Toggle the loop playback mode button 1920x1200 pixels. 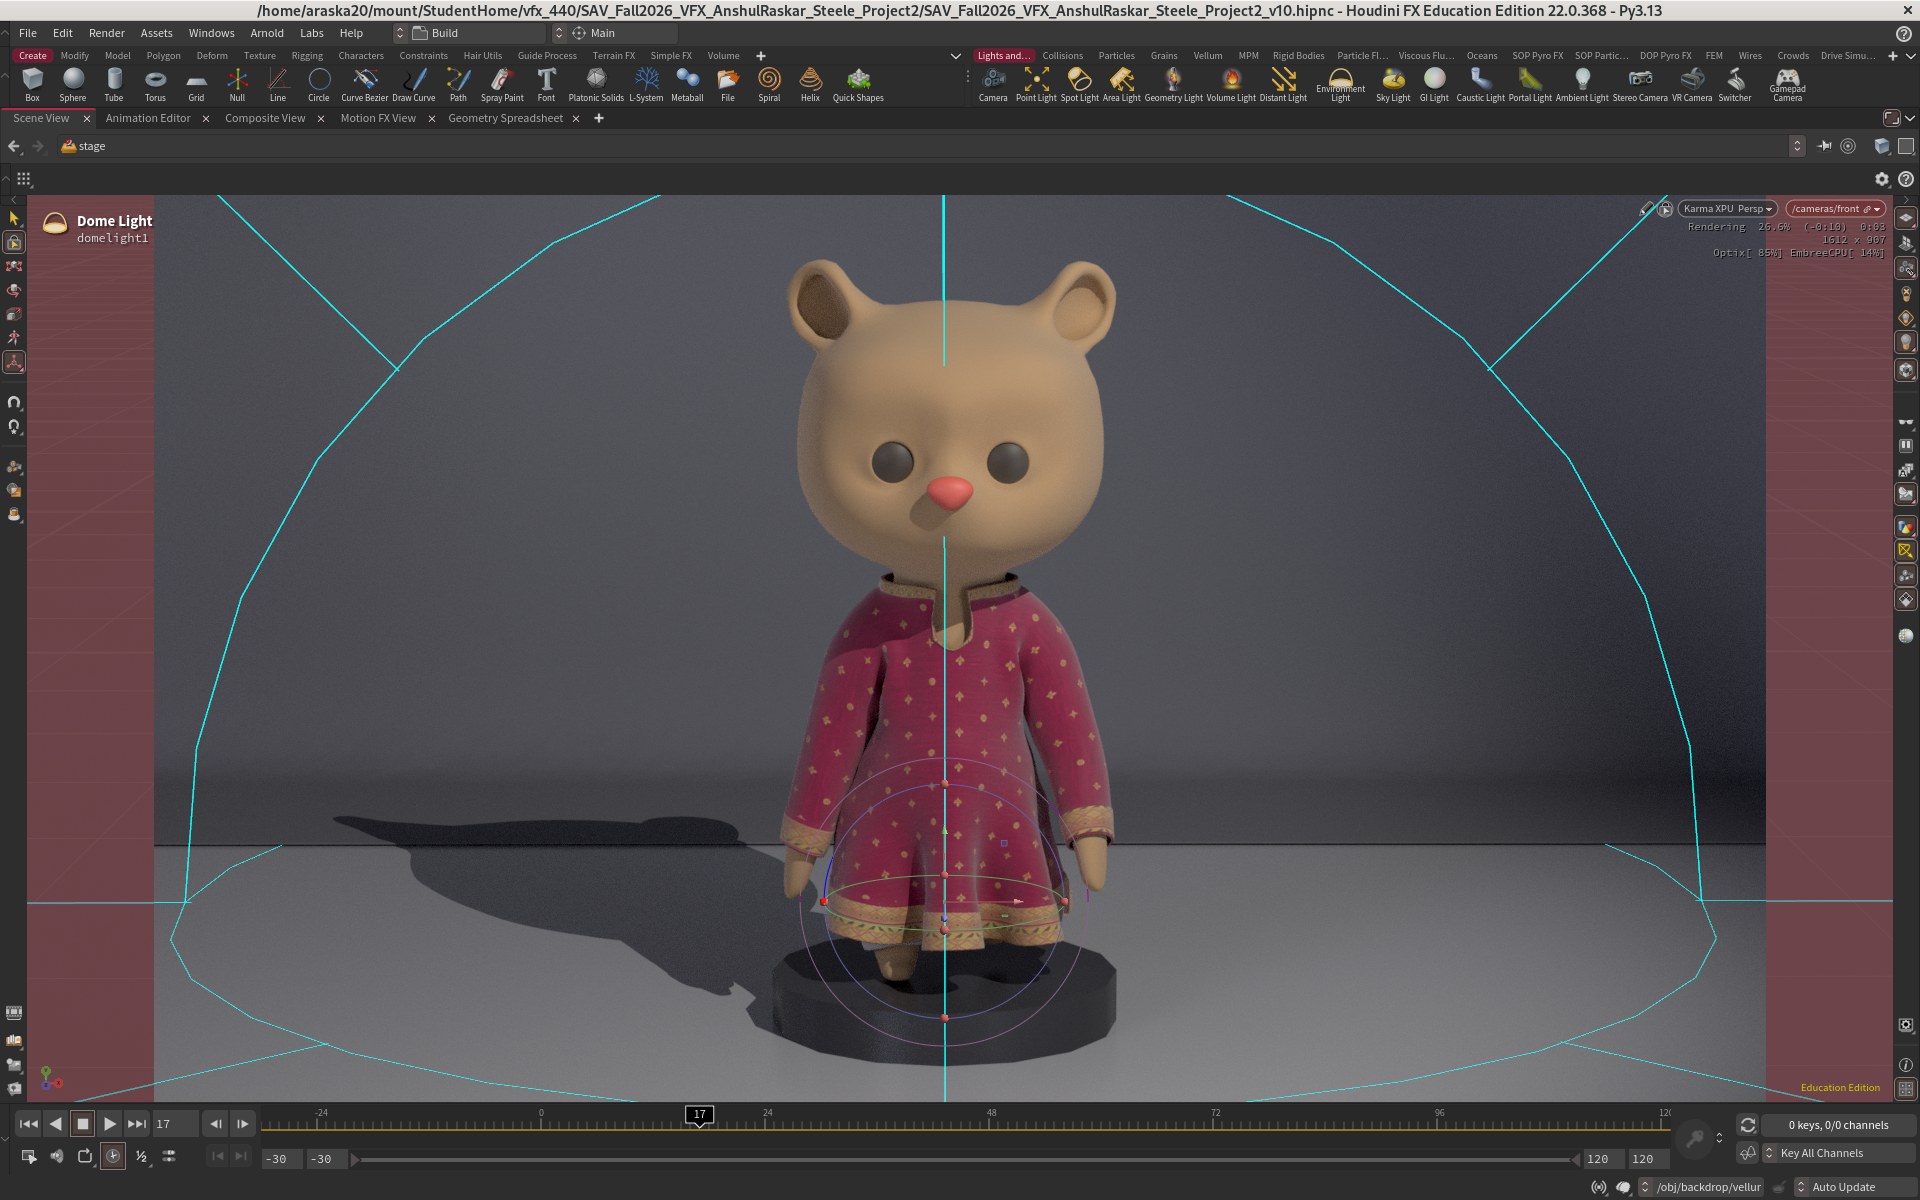coord(85,1156)
